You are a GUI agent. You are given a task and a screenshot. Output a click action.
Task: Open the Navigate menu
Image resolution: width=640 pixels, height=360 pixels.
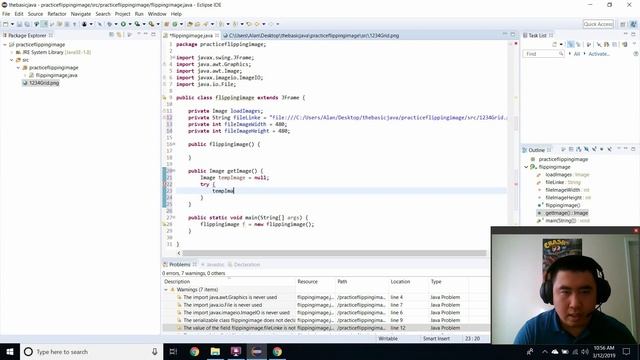pyautogui.click(x=81, y=14)
